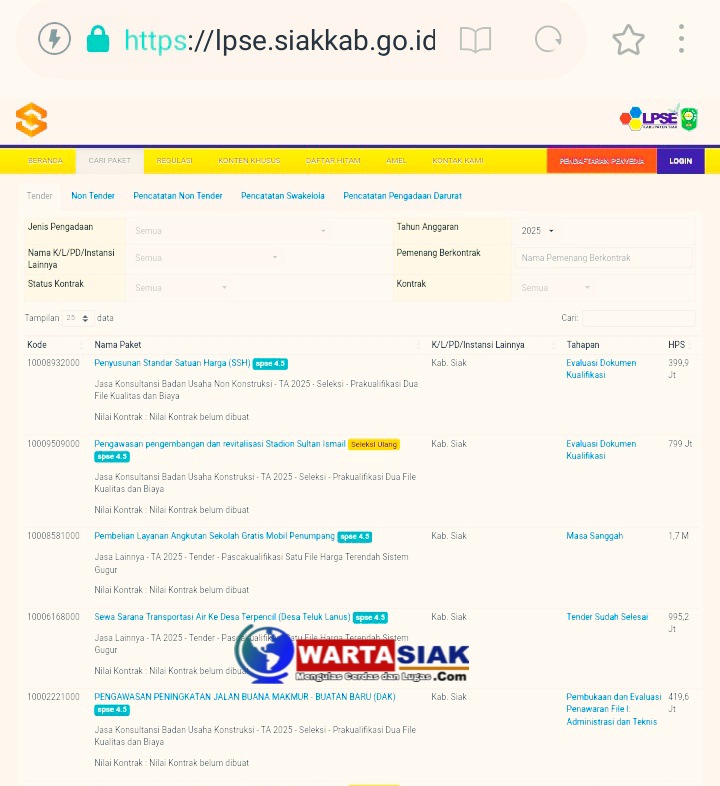Open reader mode with the book icon

[475, 40]
